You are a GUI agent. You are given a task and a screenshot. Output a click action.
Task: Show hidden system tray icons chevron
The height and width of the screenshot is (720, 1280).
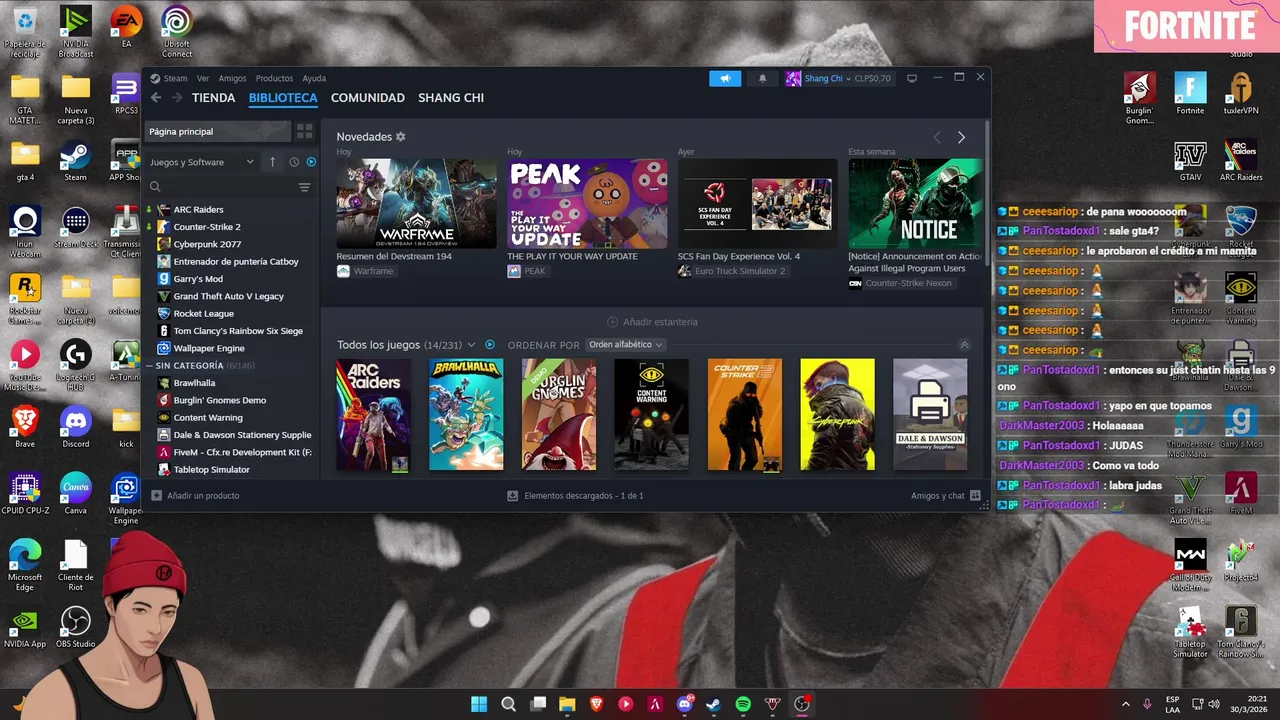(x=1125, y=704)
